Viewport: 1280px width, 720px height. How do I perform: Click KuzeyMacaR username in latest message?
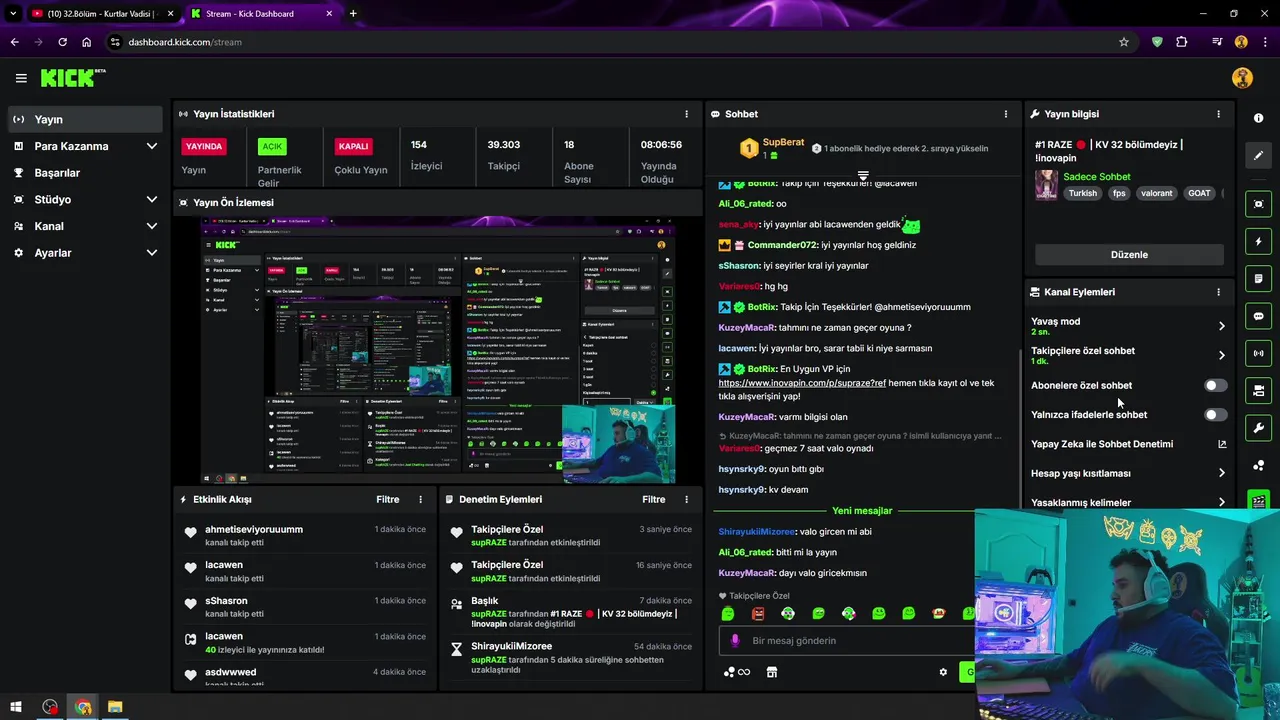click(x=747, y=573)
